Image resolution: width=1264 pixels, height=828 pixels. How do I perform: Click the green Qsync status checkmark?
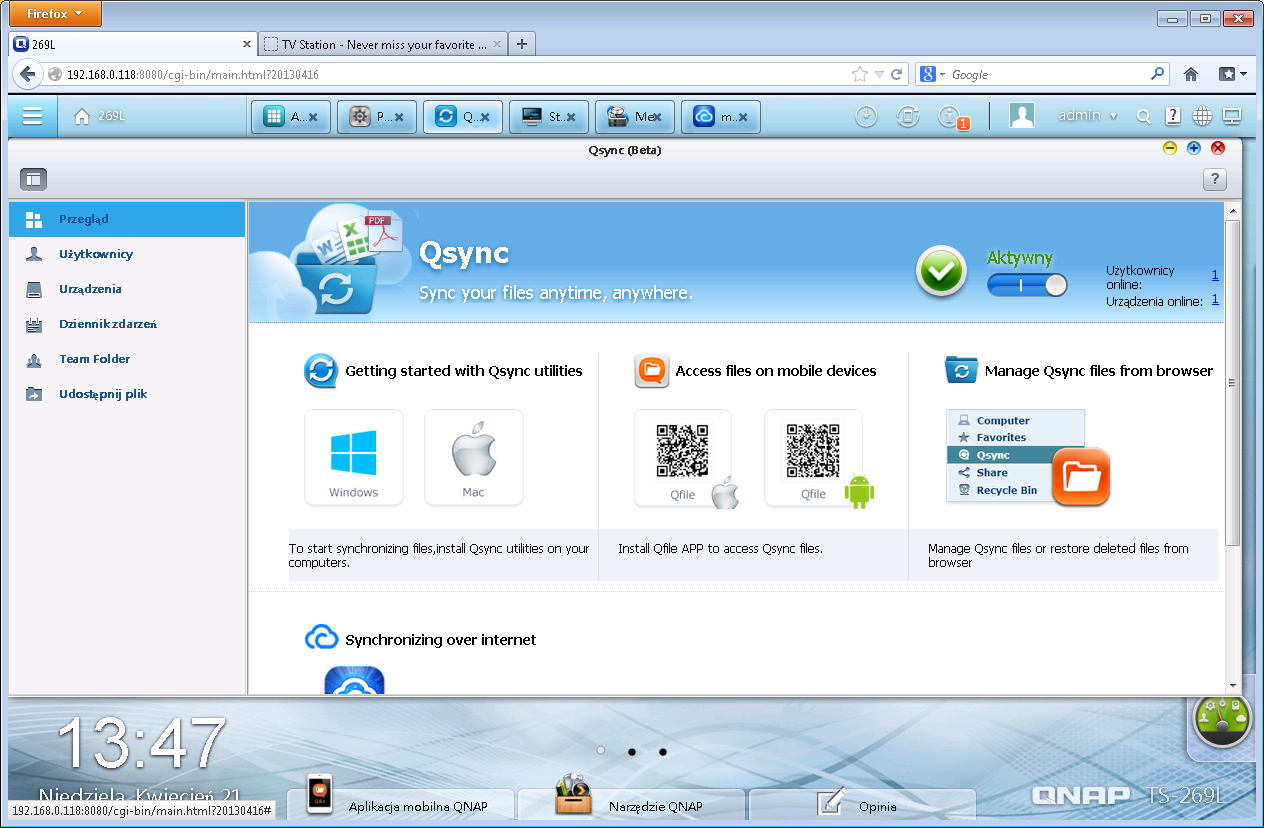coord(941,271)
